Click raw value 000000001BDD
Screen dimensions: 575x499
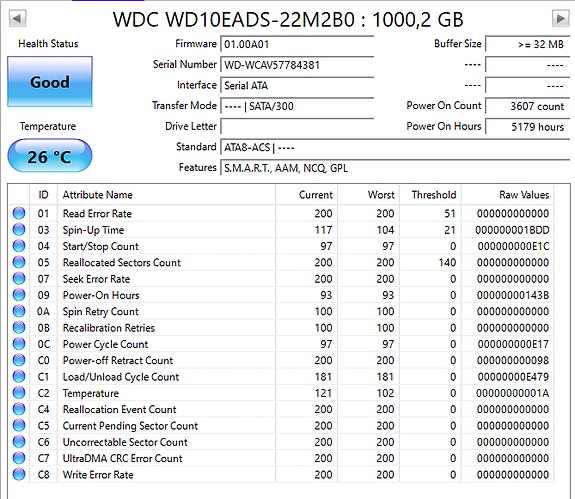tap(512, 230)
